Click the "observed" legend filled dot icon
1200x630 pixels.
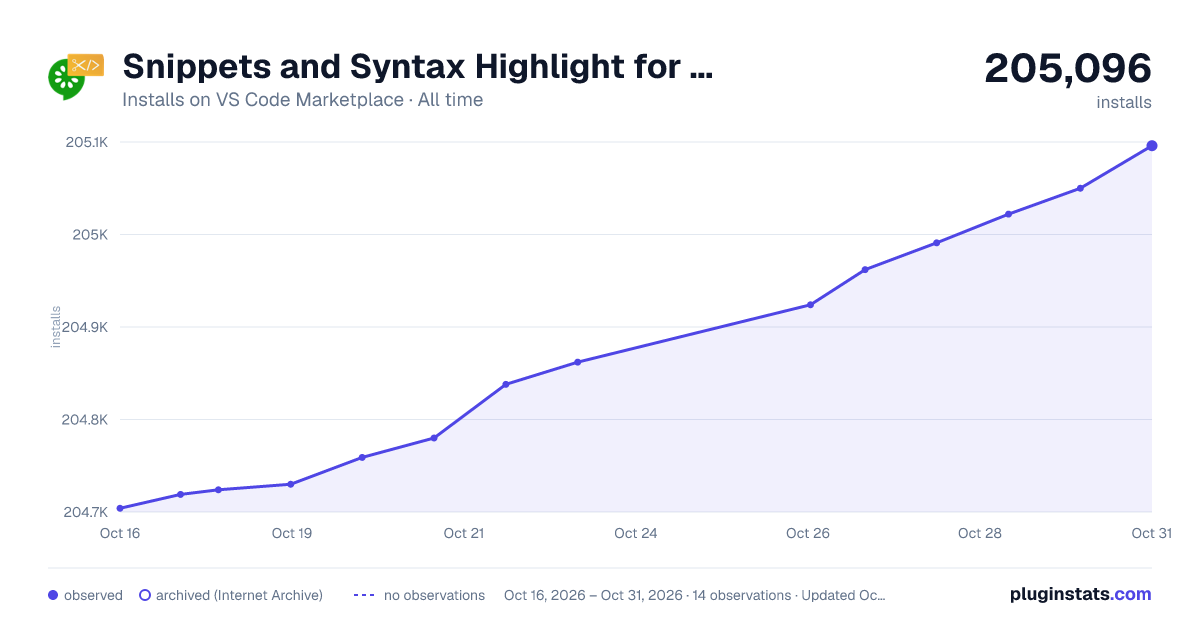pos(53,595)
